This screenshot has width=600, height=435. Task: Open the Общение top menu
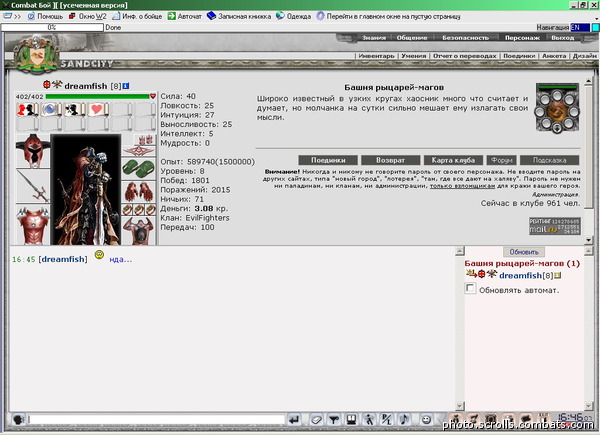tap(412, 37)
